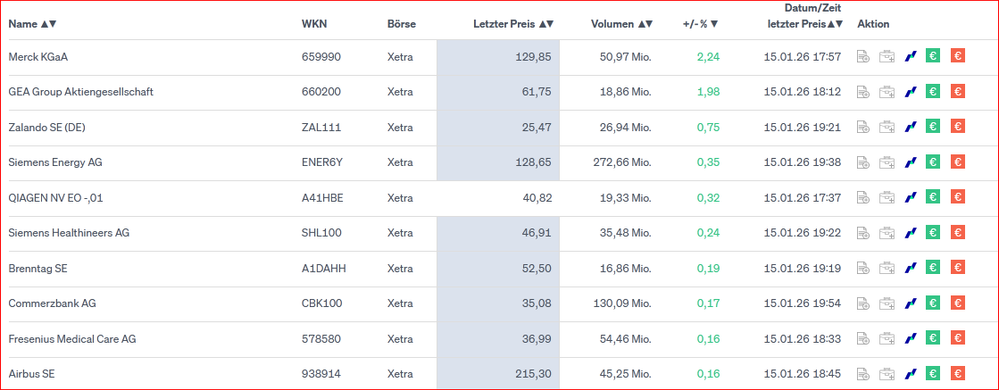This screenshot has width=999, height=390.
Task: Buy Merck KGaA with green euro icon
Action: (x=933, y=56)
